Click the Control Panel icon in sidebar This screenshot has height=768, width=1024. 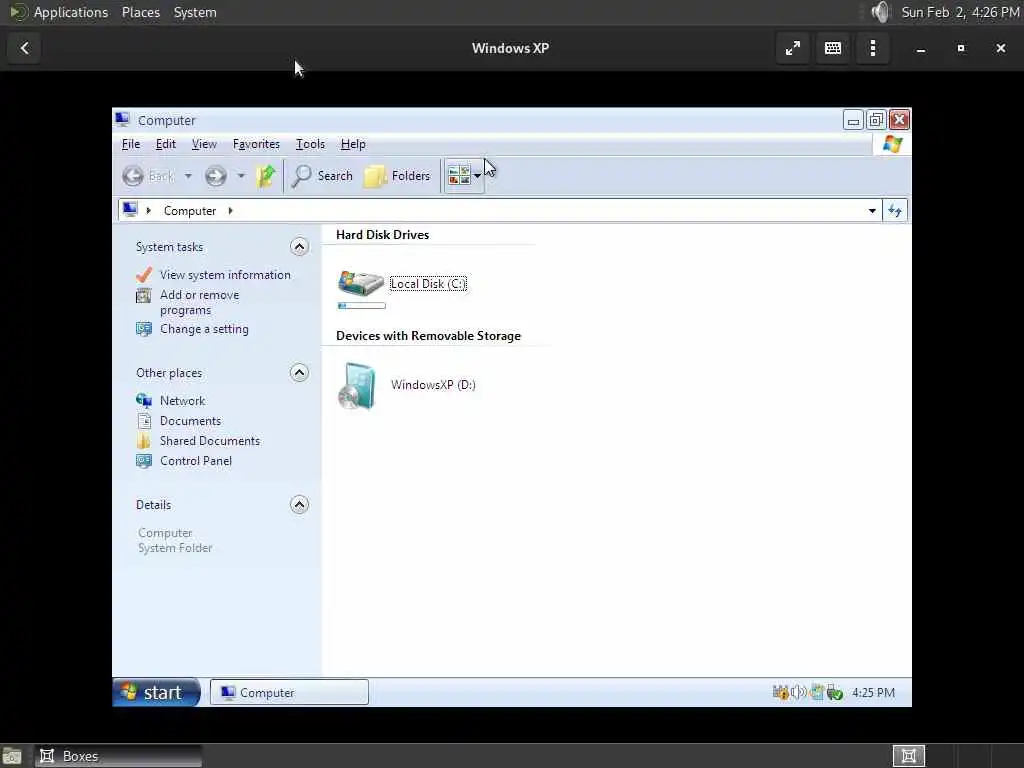pos(144,461)
